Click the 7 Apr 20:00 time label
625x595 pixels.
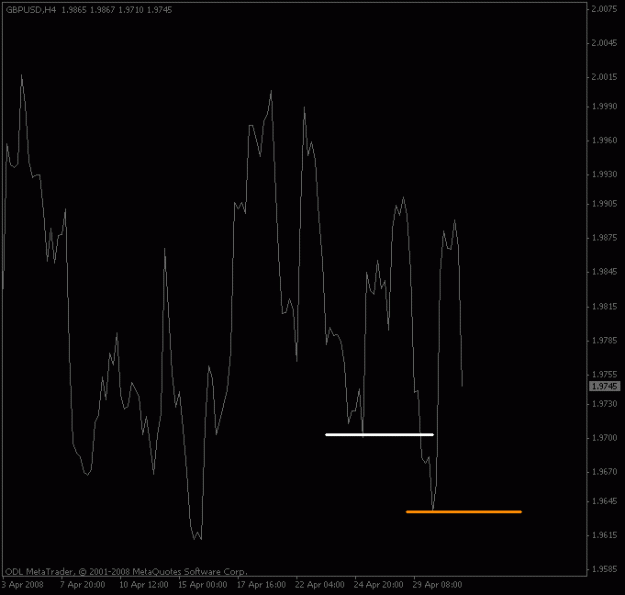tap(83, 585)
